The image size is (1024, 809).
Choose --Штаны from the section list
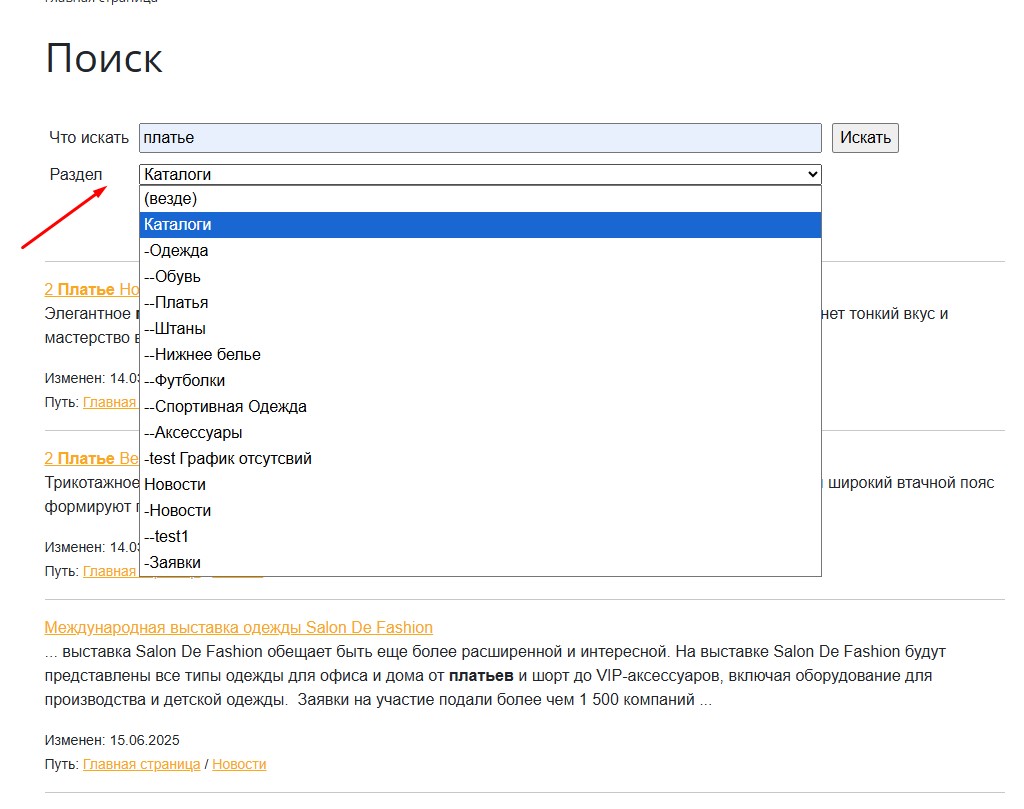click(x=175, y=329)
